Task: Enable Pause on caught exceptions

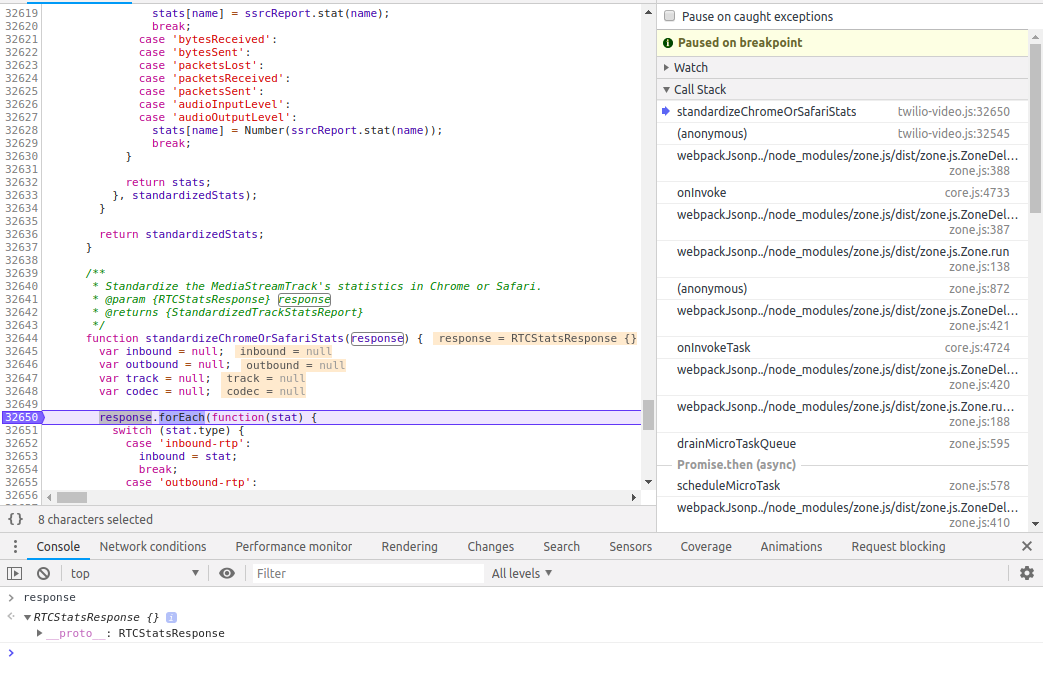Action: (670, 16)
